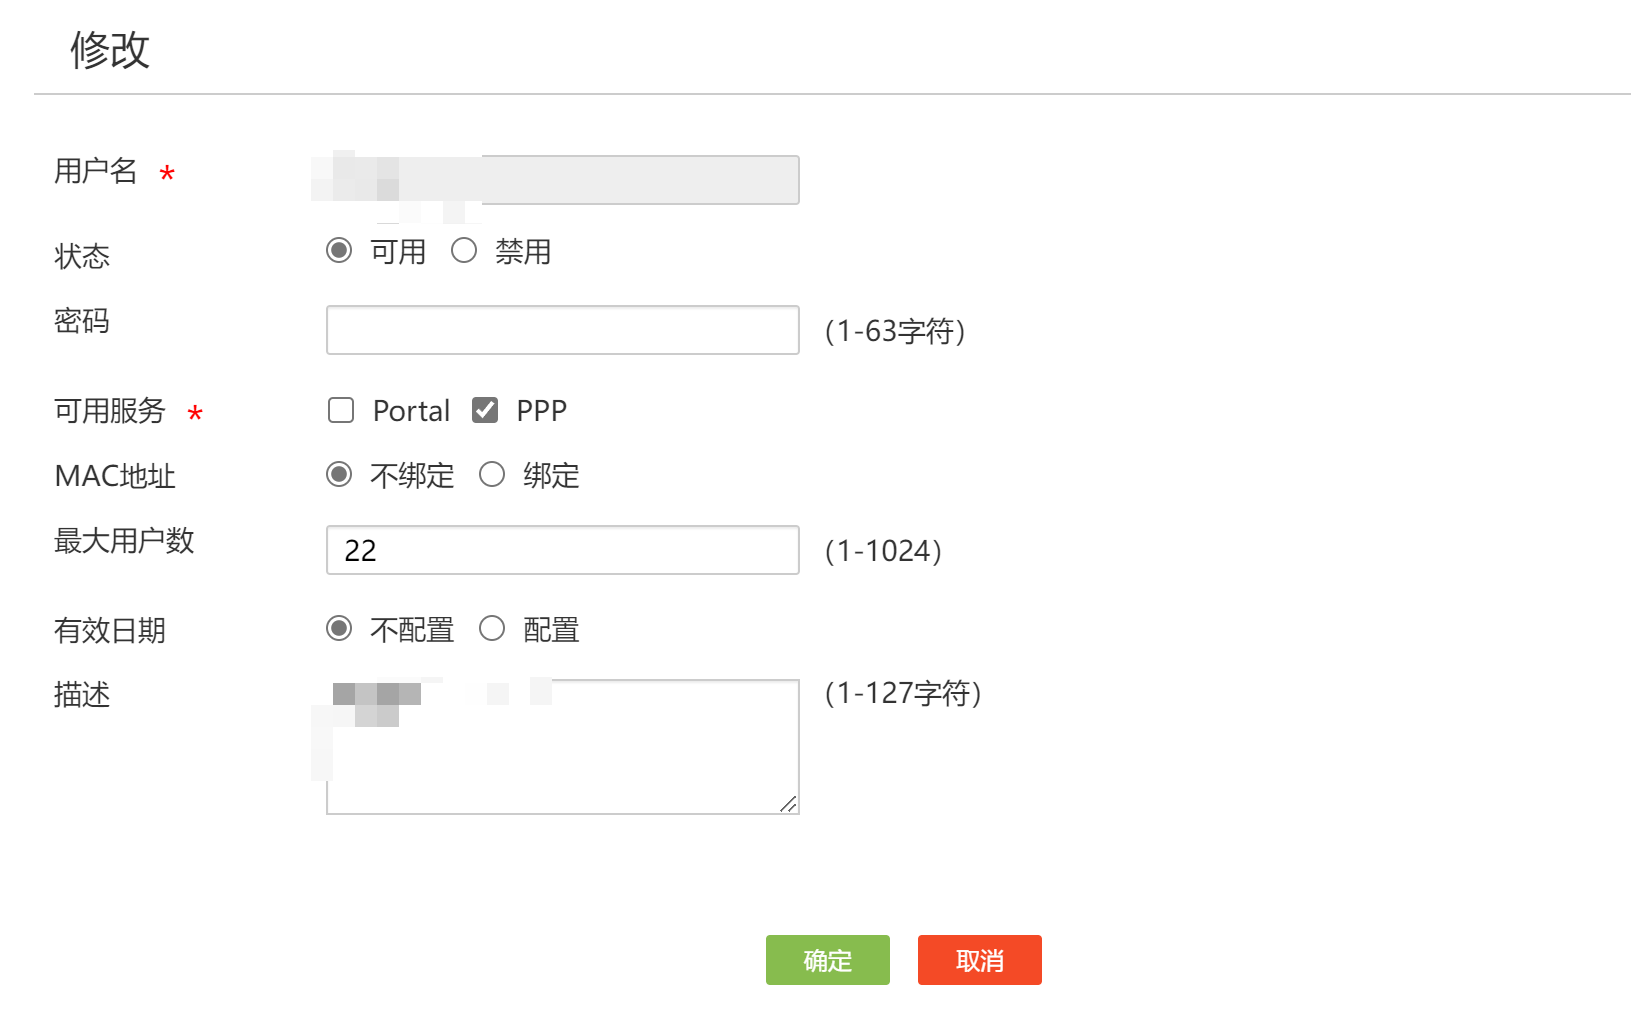The width and height of the screenshot is (1631, 1014).
Task: Click the 修改 page heading
Action: 110,49
